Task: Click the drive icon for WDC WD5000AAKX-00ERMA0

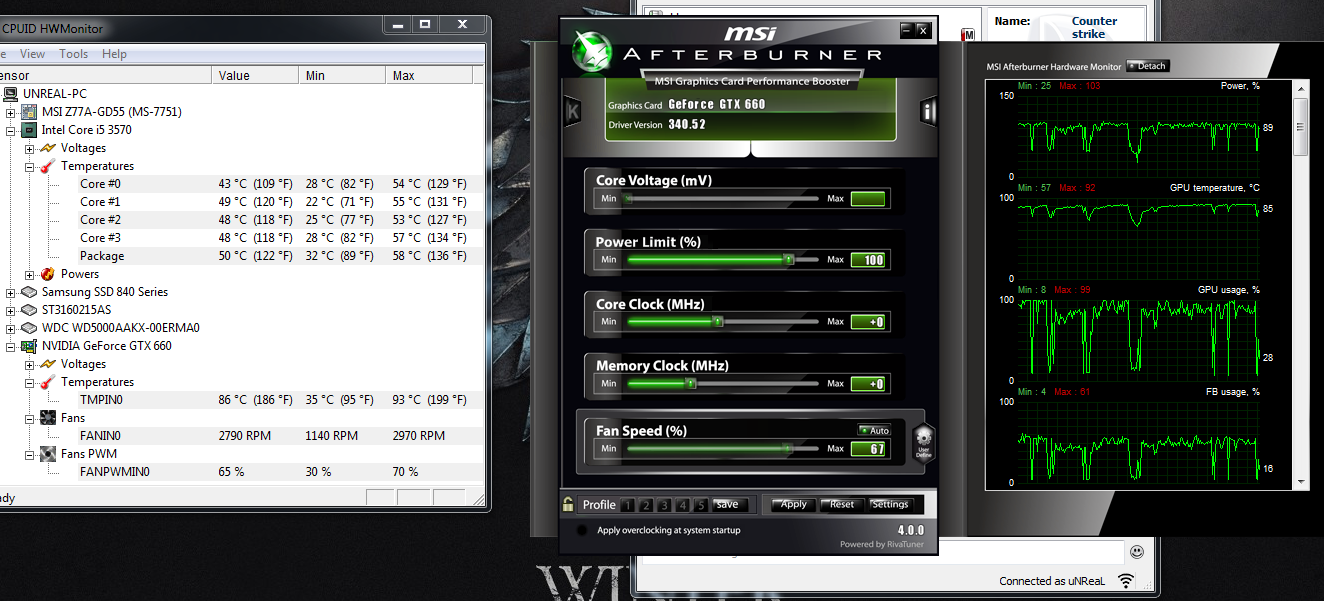Action: pos(29,328)
